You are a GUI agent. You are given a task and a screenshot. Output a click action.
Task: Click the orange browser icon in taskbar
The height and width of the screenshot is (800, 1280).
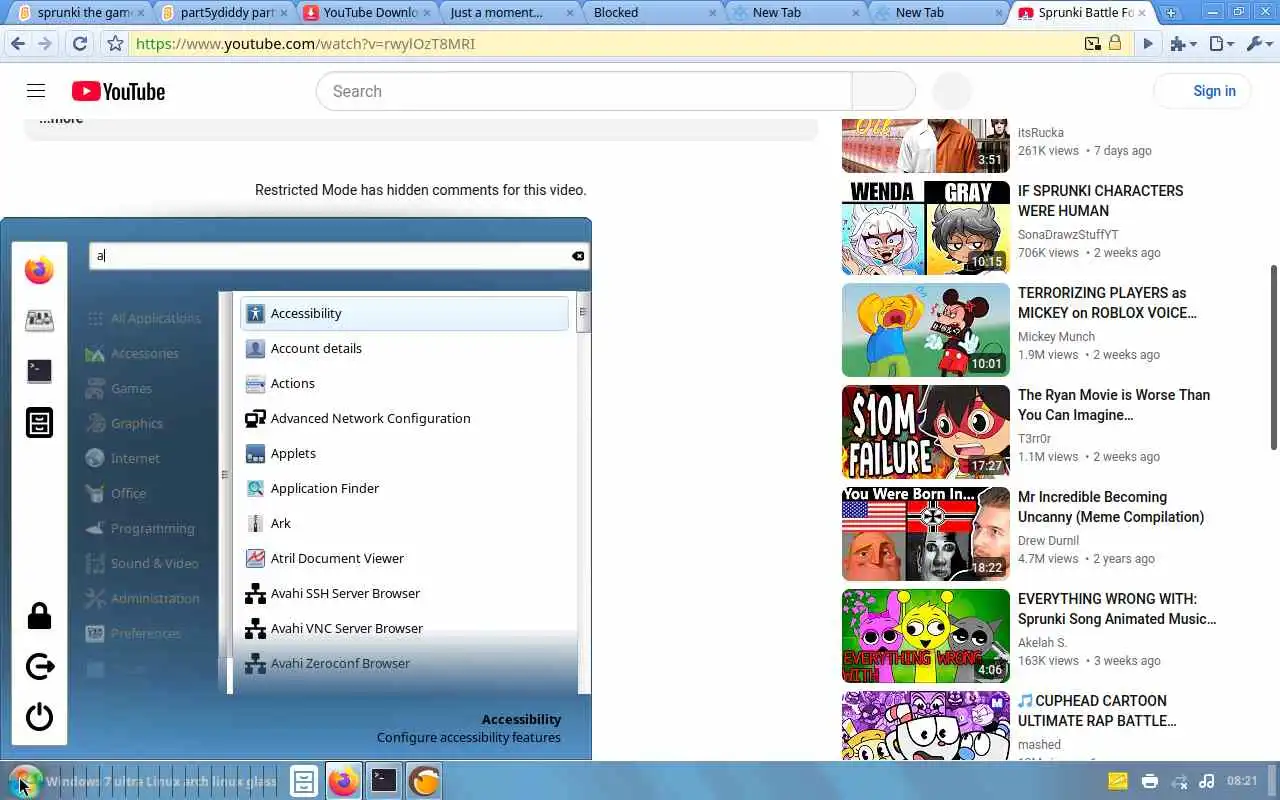click(x=424, y=781)
